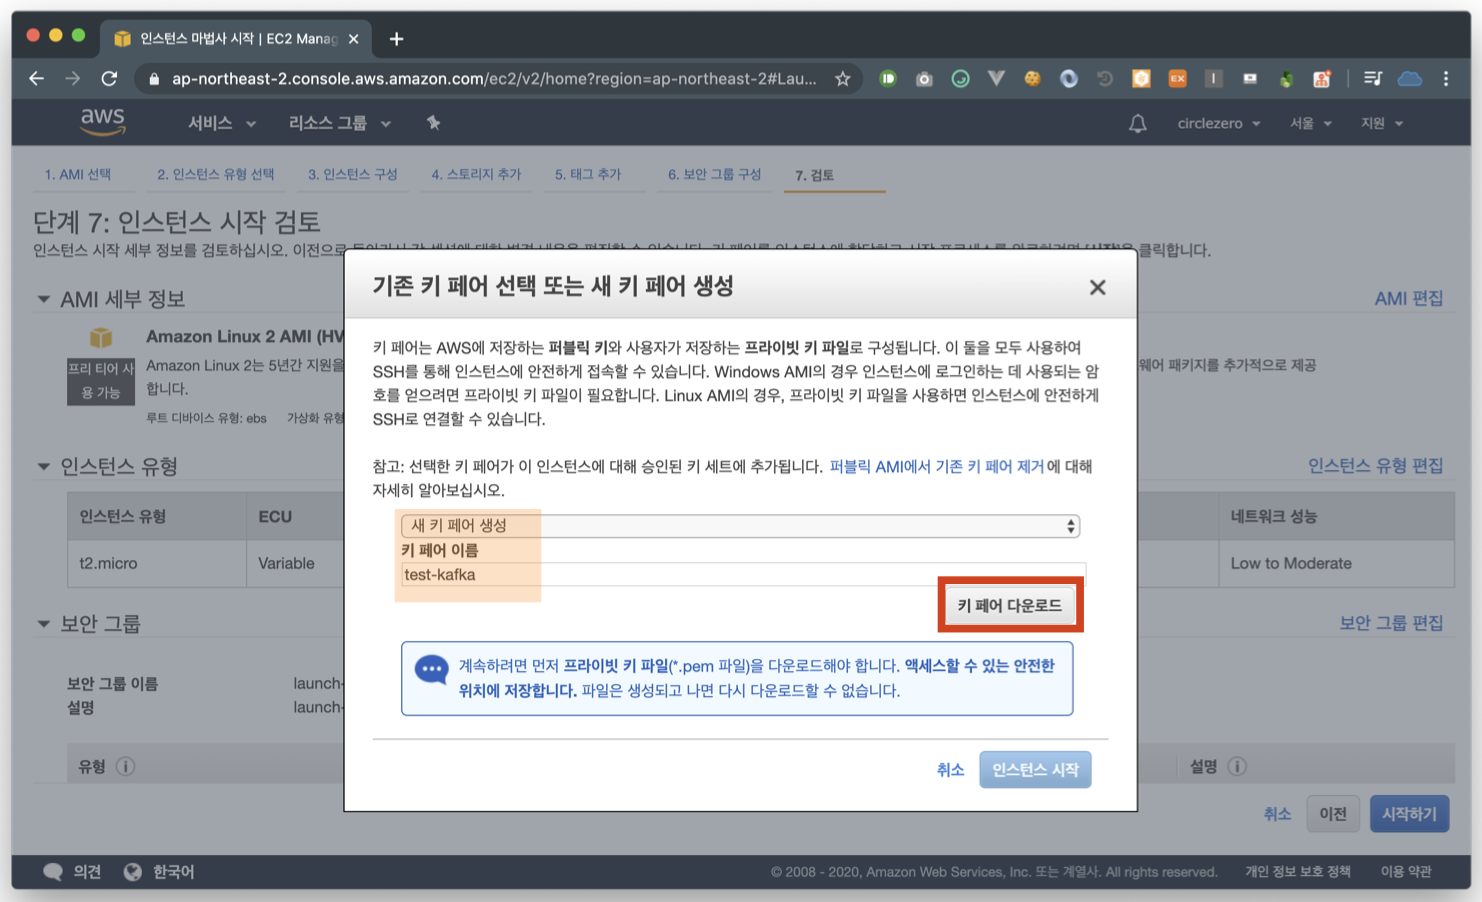Click the orange EX extension icon
1482x902 pixels.
[x=1177, y=78]
